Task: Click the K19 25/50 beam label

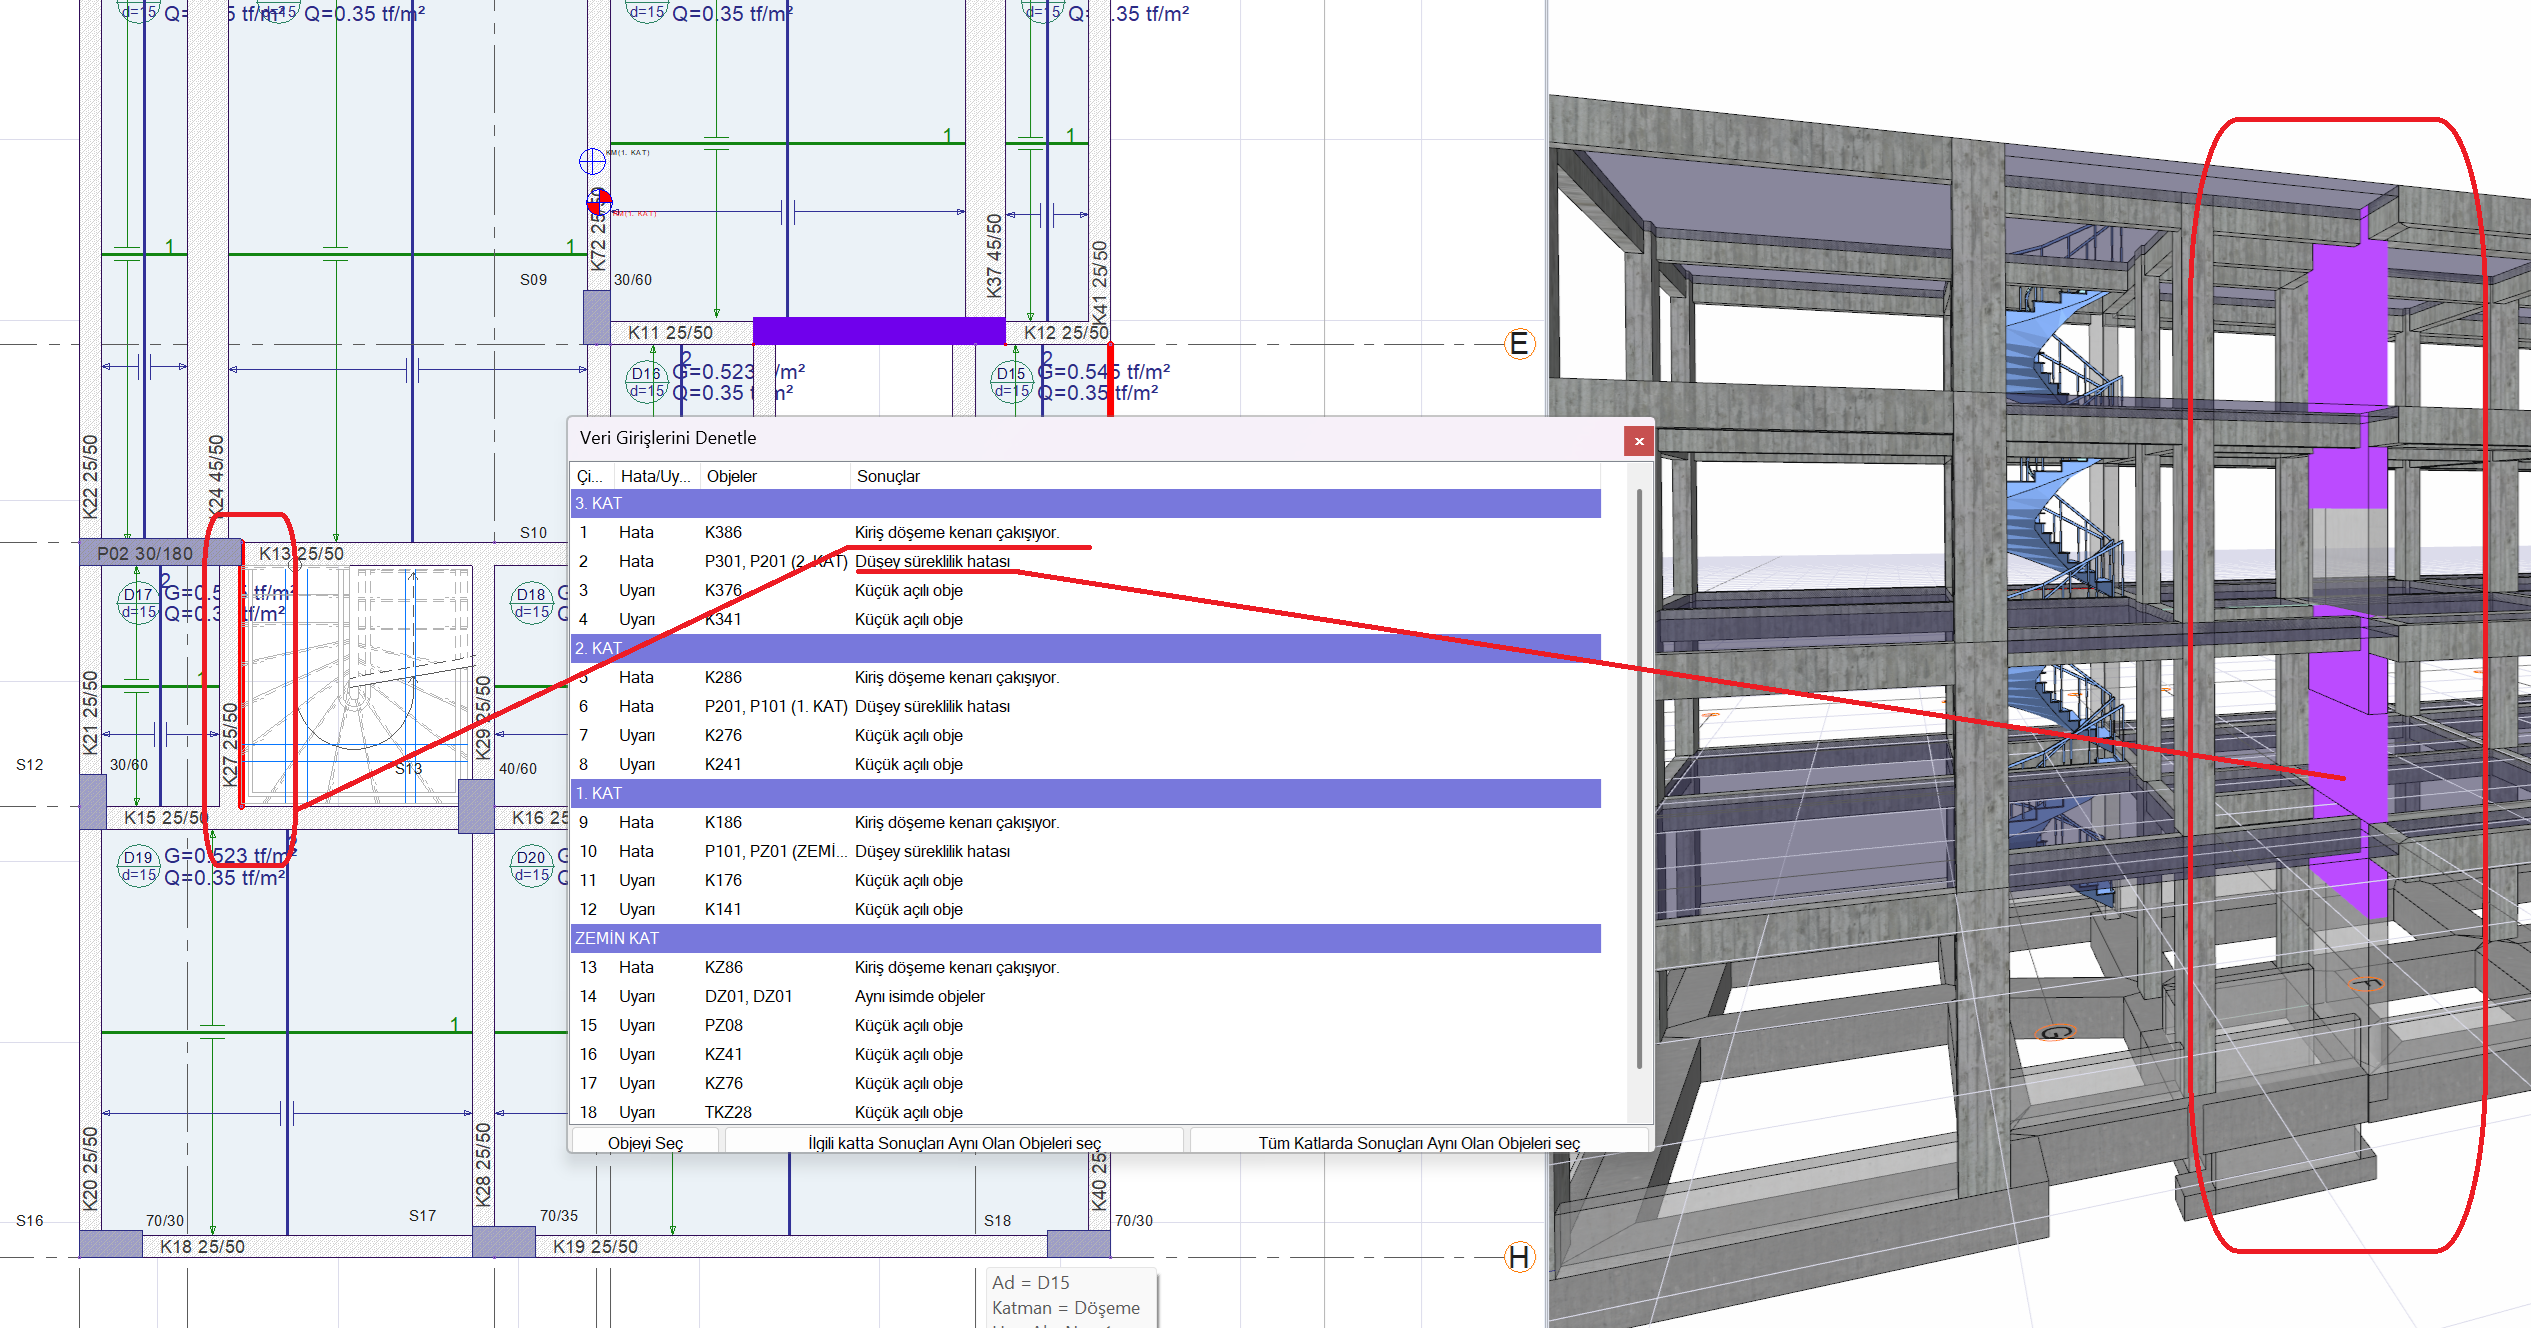Action: coord(595,1246)
